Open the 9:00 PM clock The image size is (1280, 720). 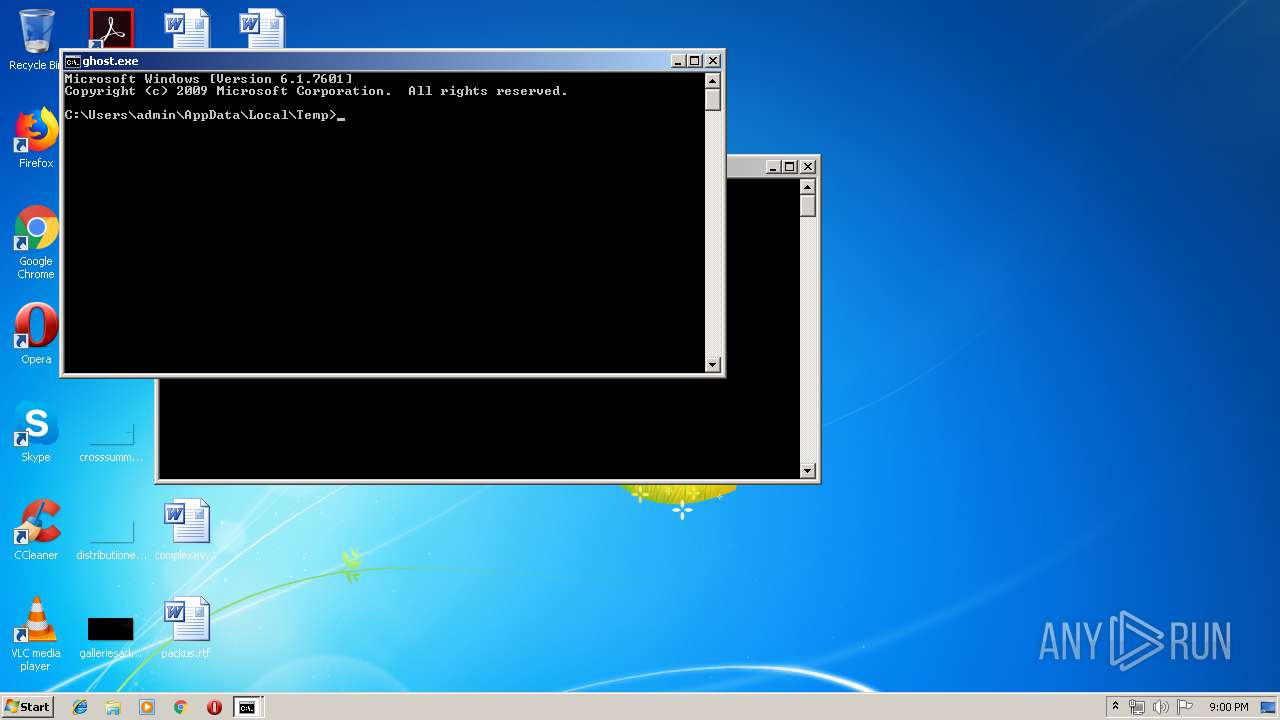click(1228, 707)
